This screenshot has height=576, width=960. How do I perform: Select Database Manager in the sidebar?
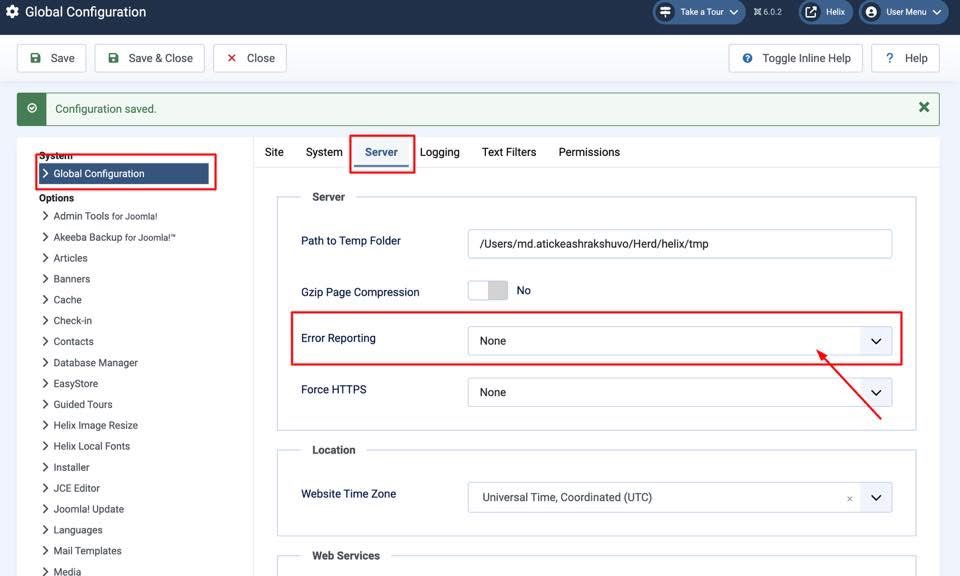[x=96, y=363]
